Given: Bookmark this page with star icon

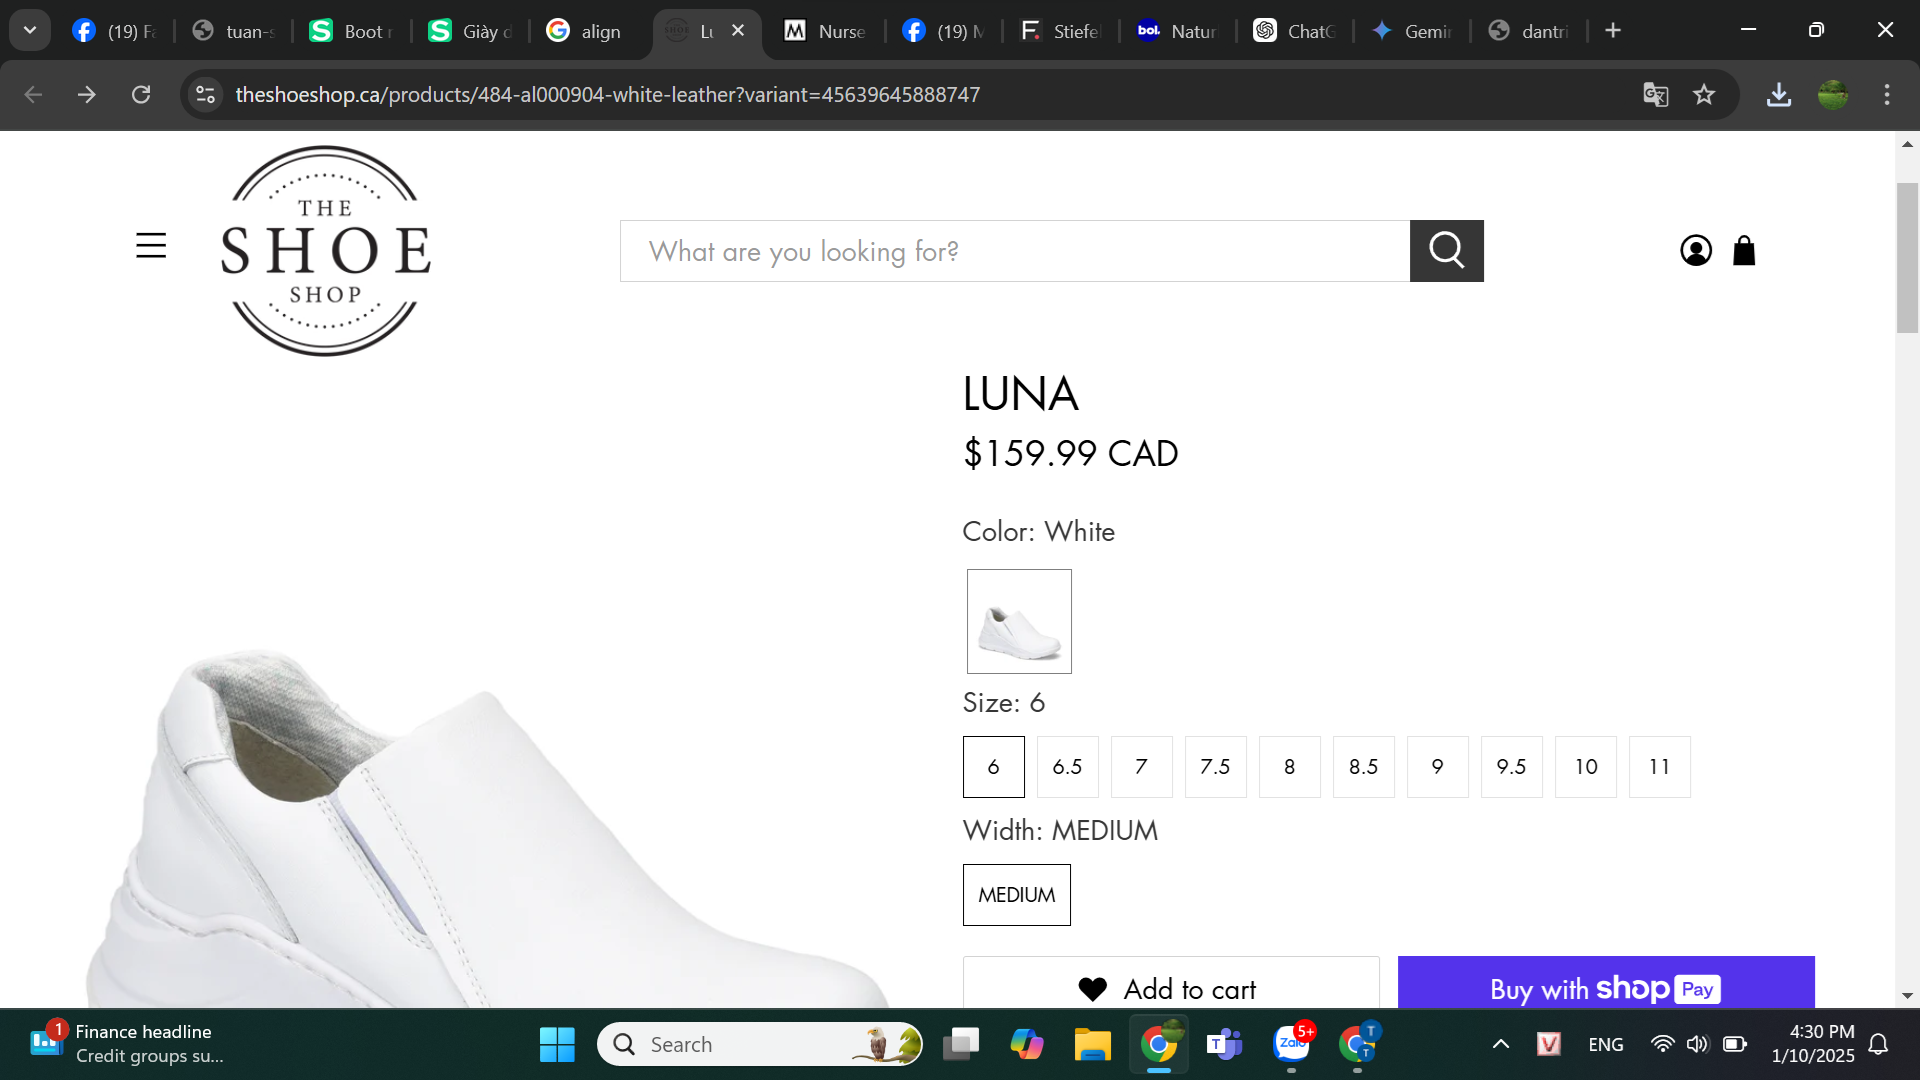Looking at the screenshot, I should pyautogui.click(x=1704, y=95).
